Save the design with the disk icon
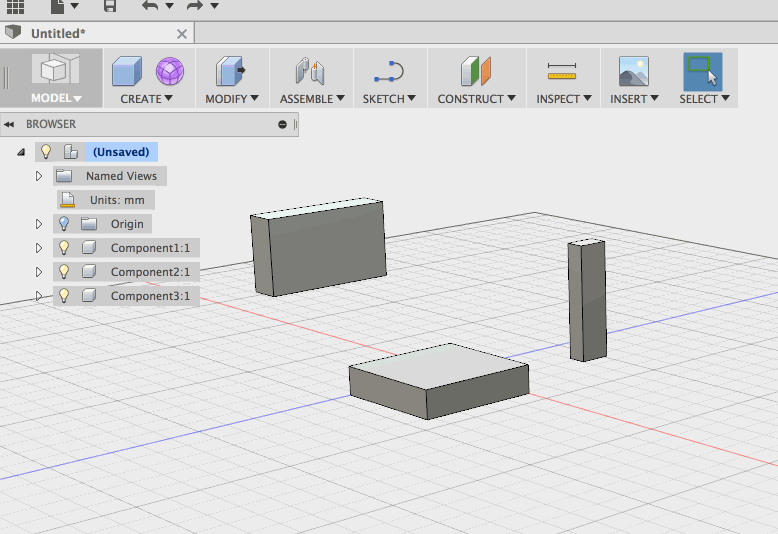 pyautogui.click(x=110, y=6)
